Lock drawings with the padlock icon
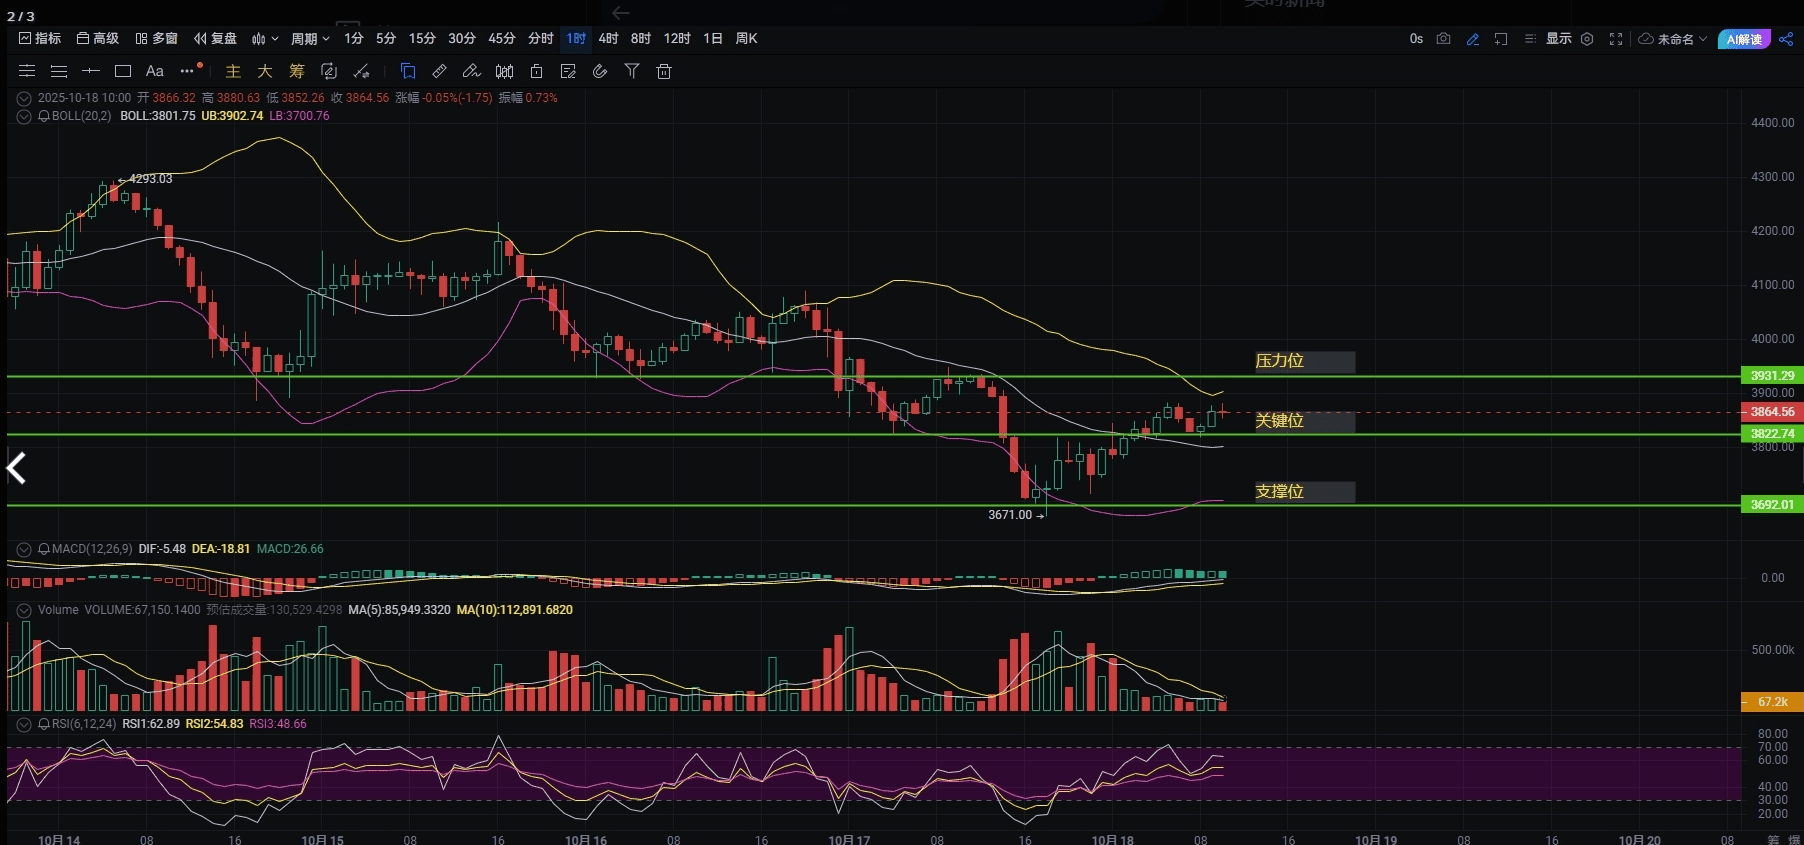Viewport: 1804px width, 845px height. pos(537,71)
